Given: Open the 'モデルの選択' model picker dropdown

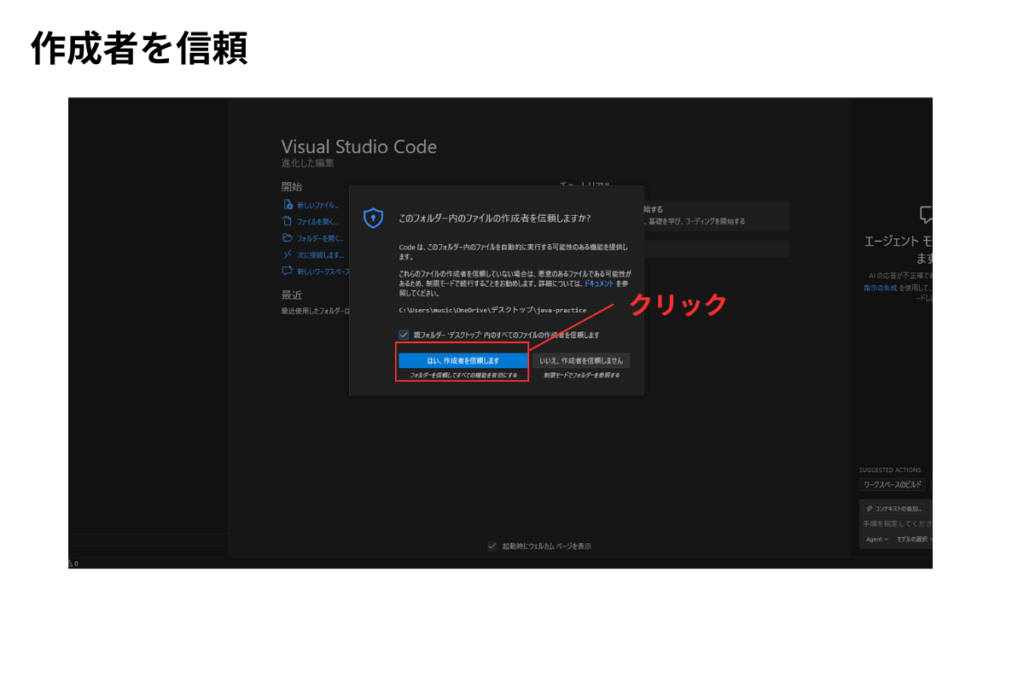Looking at the screenshot, I should tap(912, 540).
